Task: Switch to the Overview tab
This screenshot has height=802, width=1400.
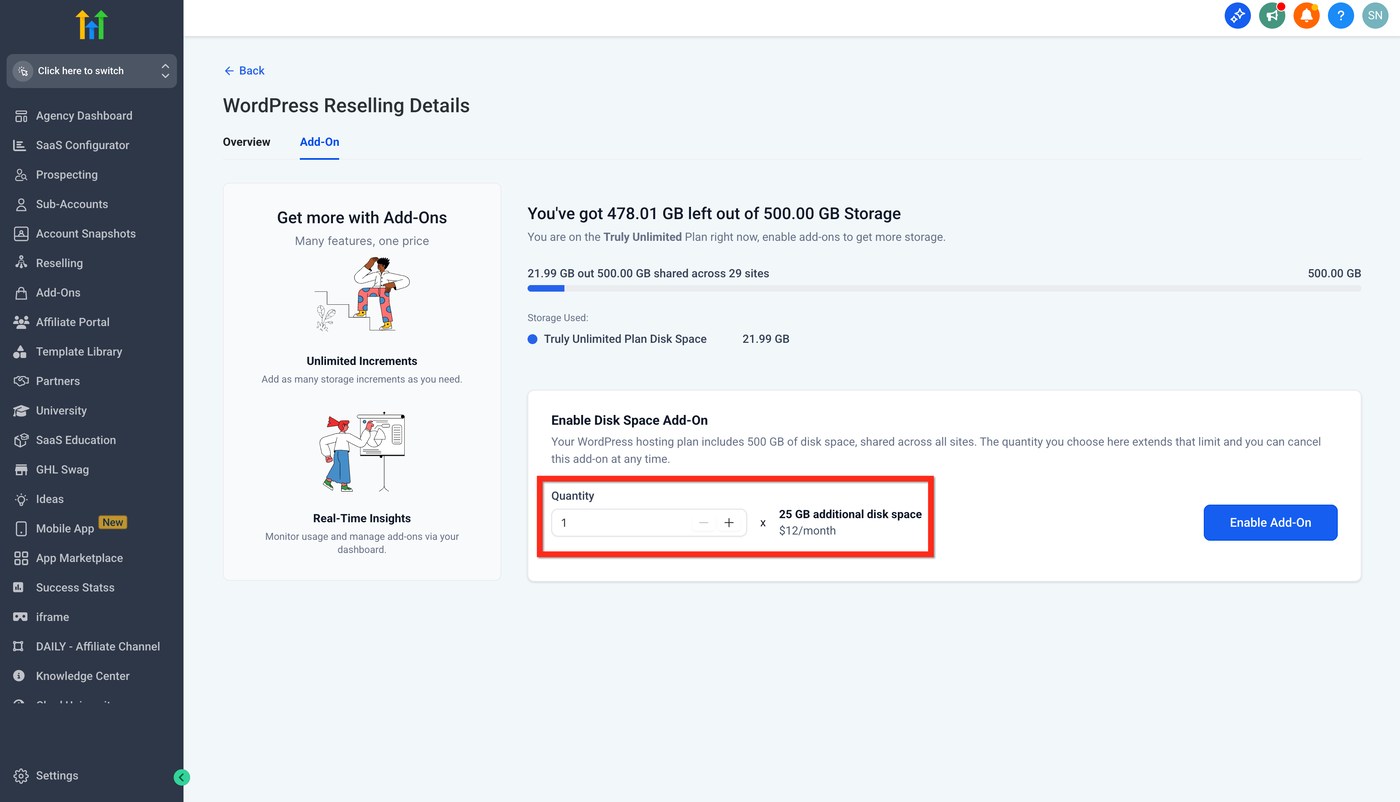Action: point(246,142)
